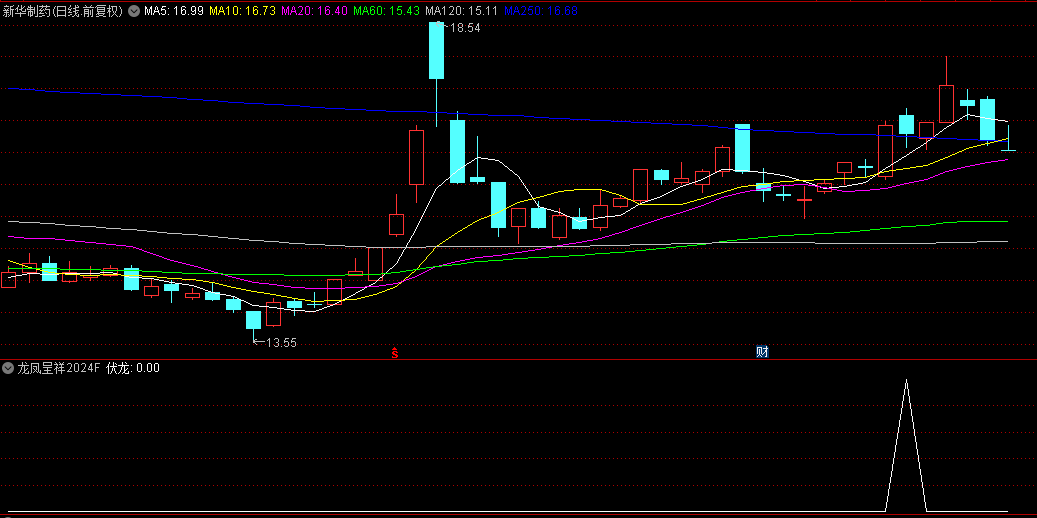Select the MA60: 15.43 label

(387, 11)
